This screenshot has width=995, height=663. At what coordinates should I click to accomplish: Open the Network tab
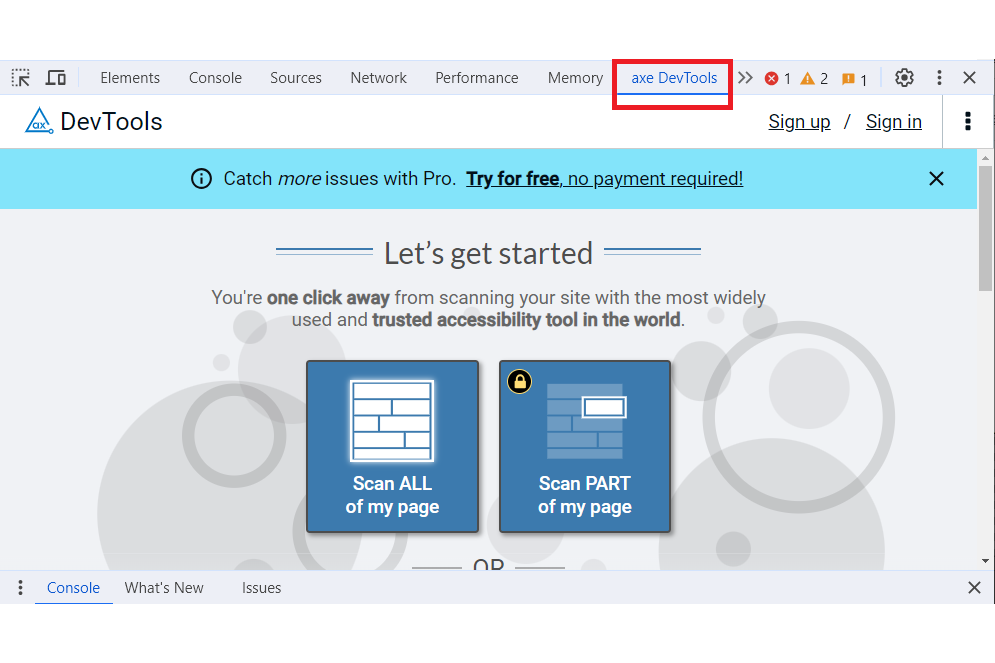378,78
